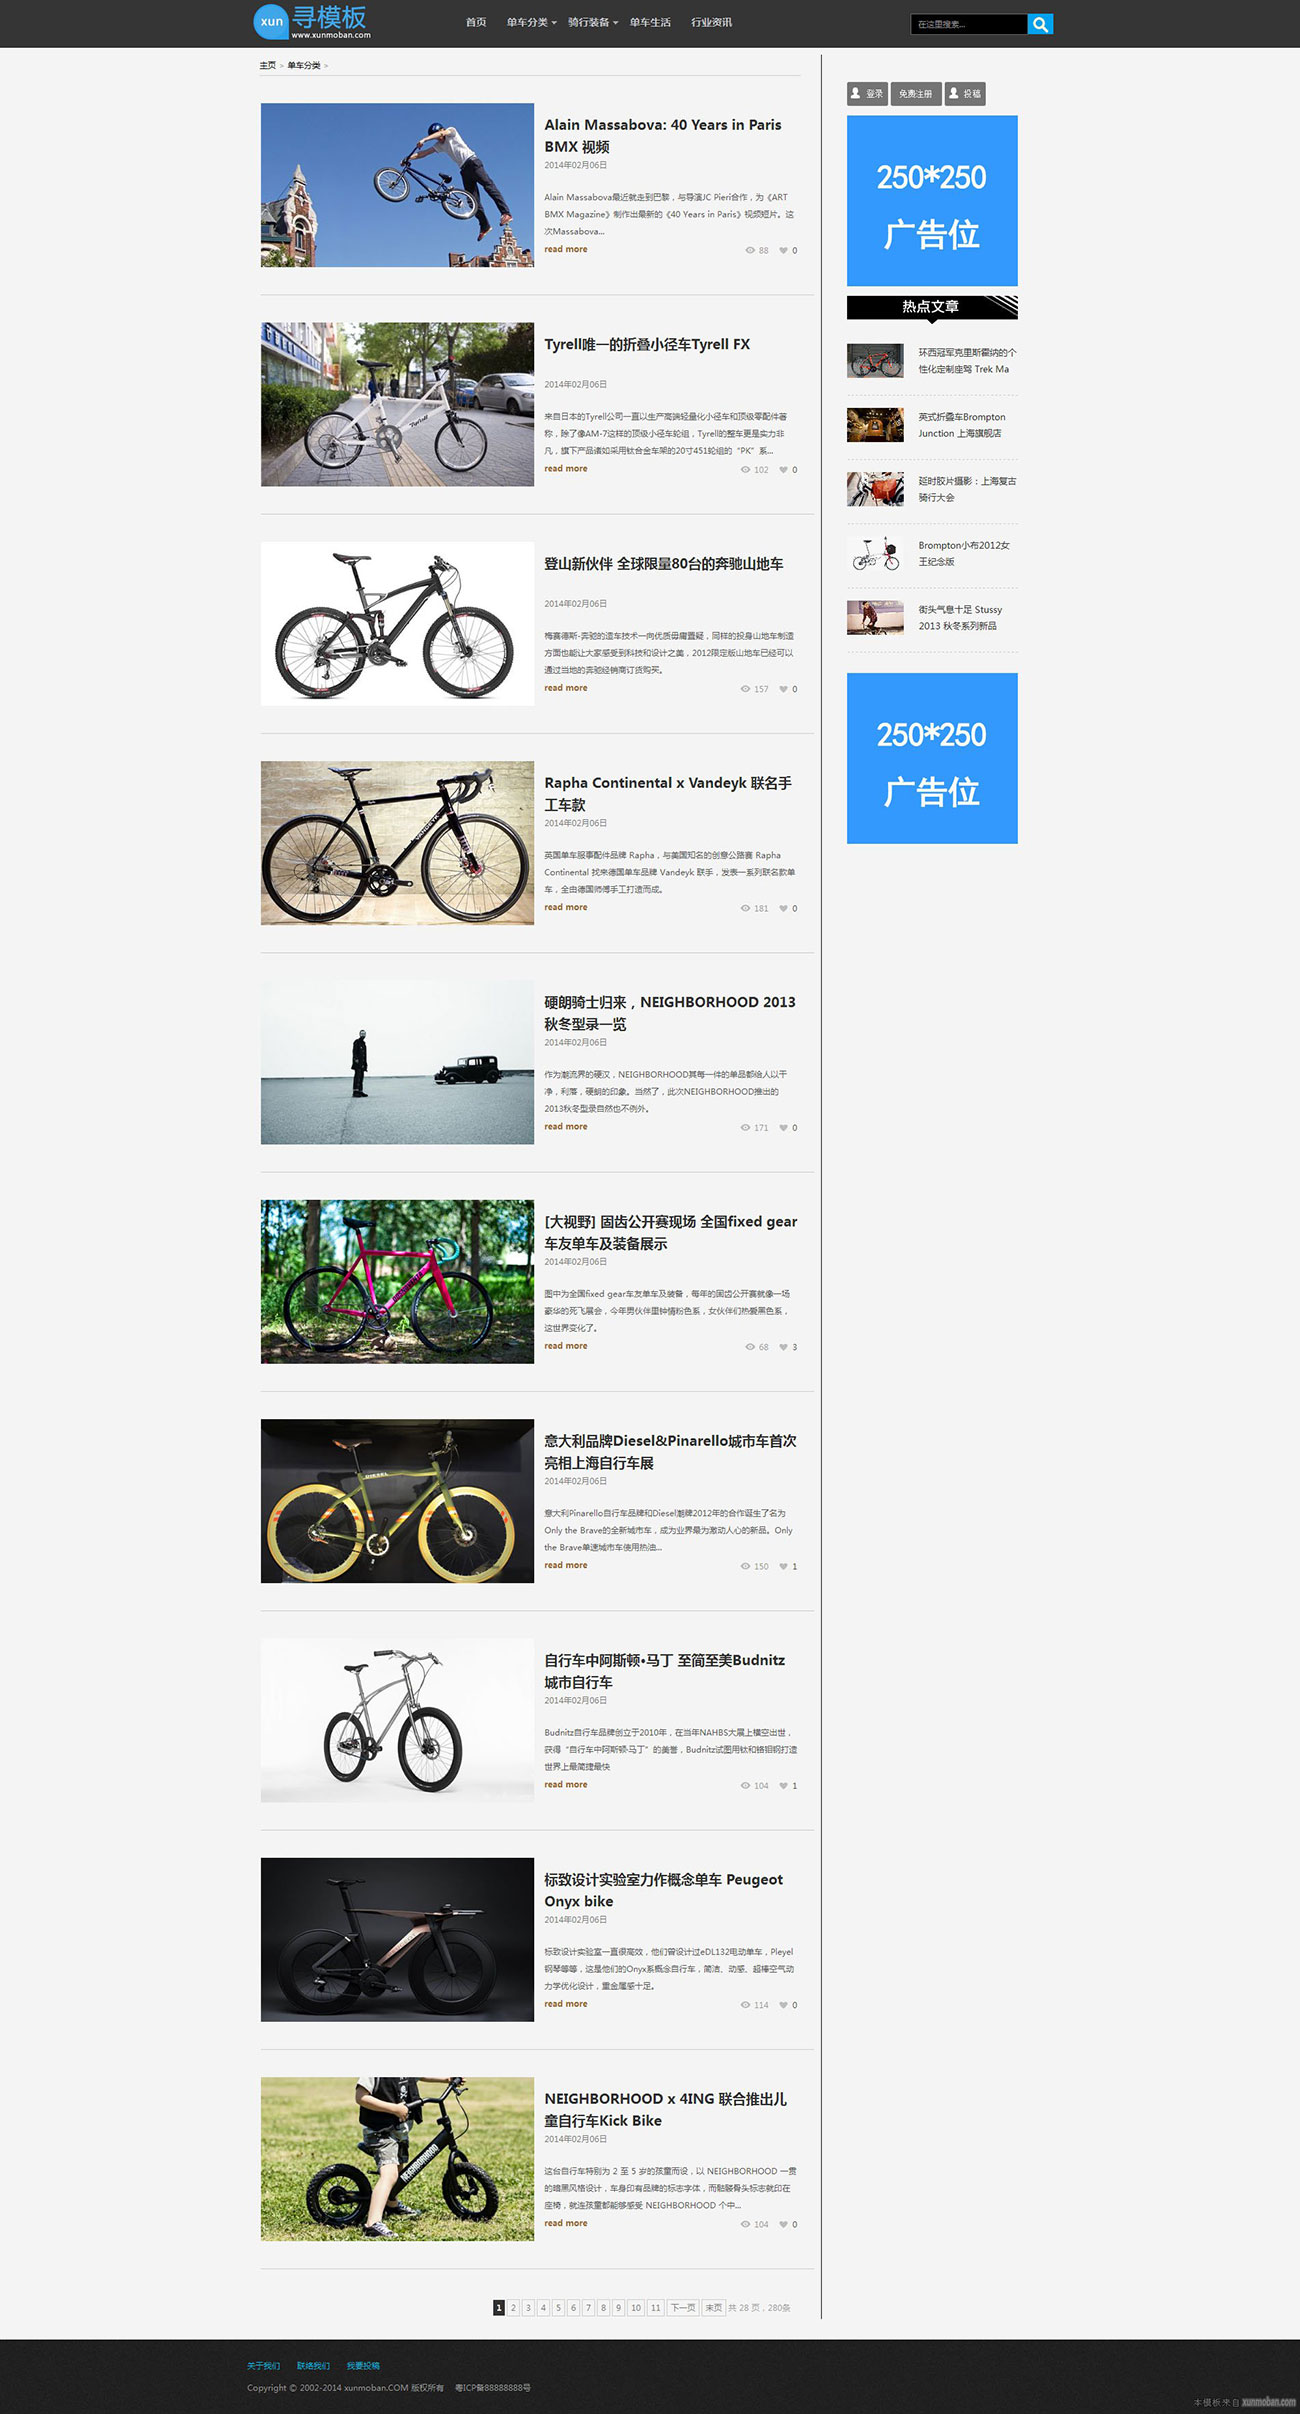The width and height of the screenshot is (1300, 2414).
Task: Open the 单车生活 menu item
Action: point(650,22)
